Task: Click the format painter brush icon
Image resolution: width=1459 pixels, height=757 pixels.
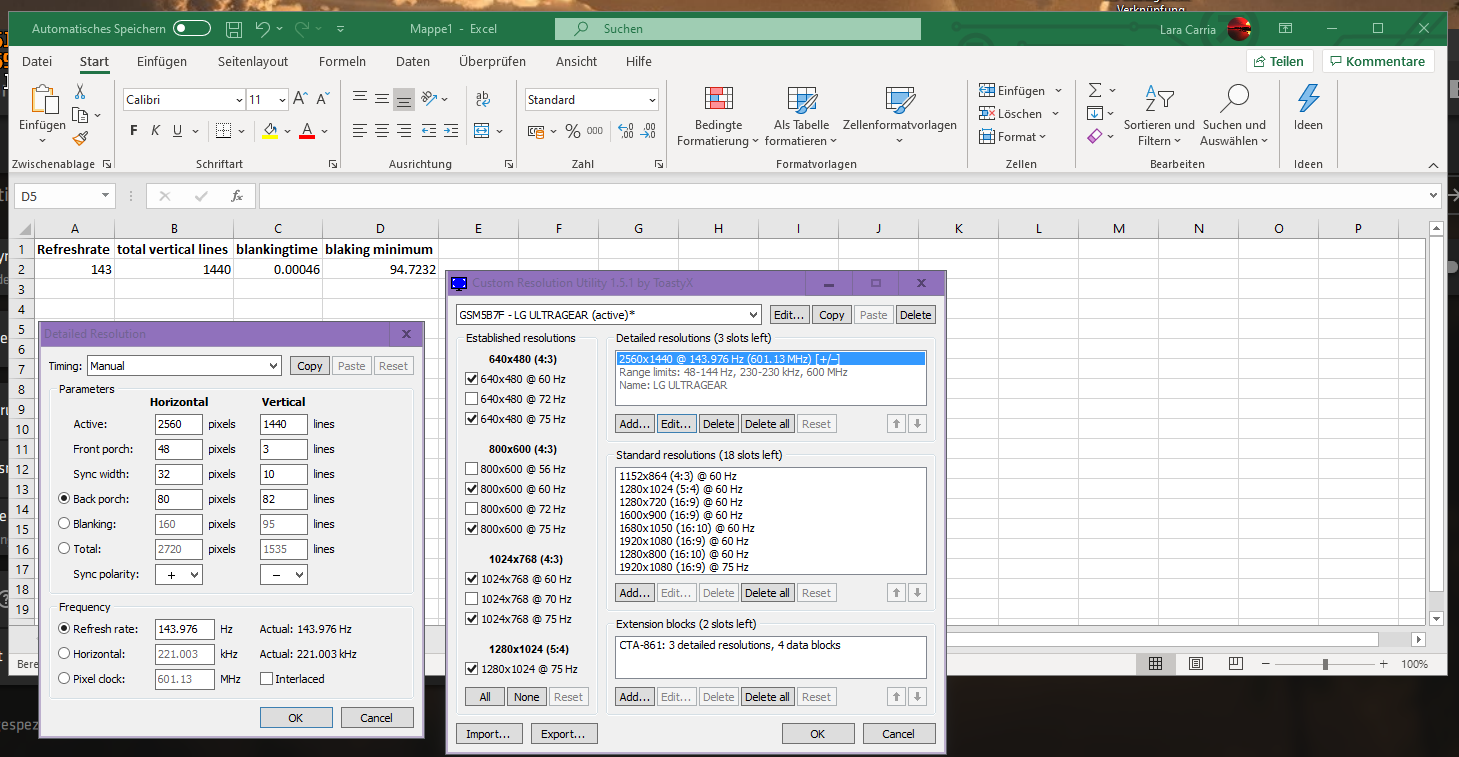Action: coord(80,139)
